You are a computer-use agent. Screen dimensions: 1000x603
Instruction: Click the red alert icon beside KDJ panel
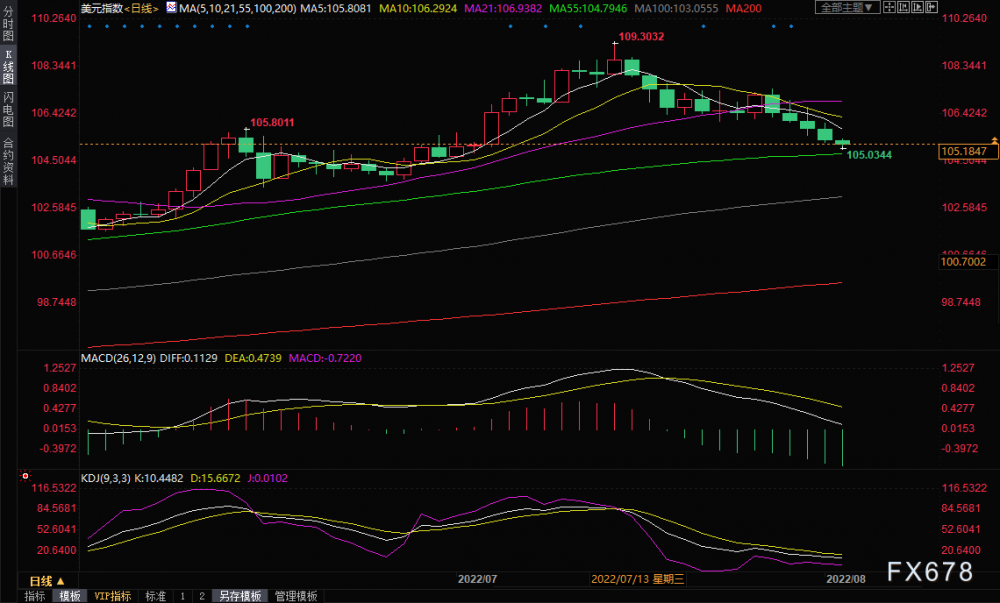(25, 476)
